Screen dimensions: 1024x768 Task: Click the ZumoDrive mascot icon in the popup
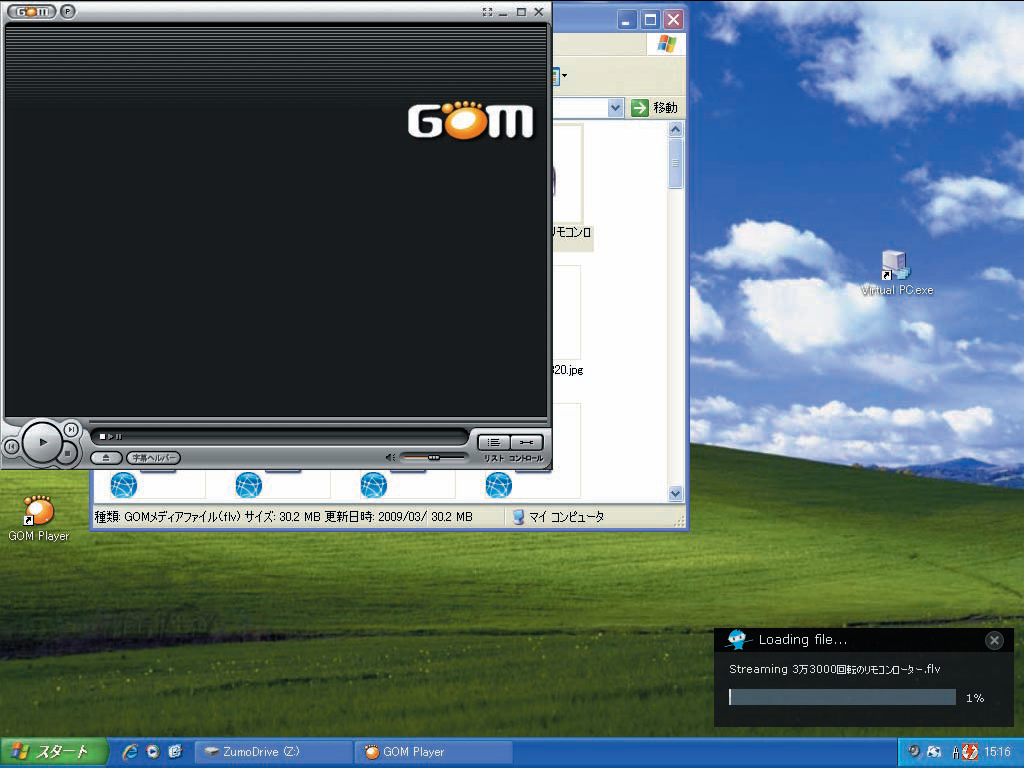click(x=739, y=639)
